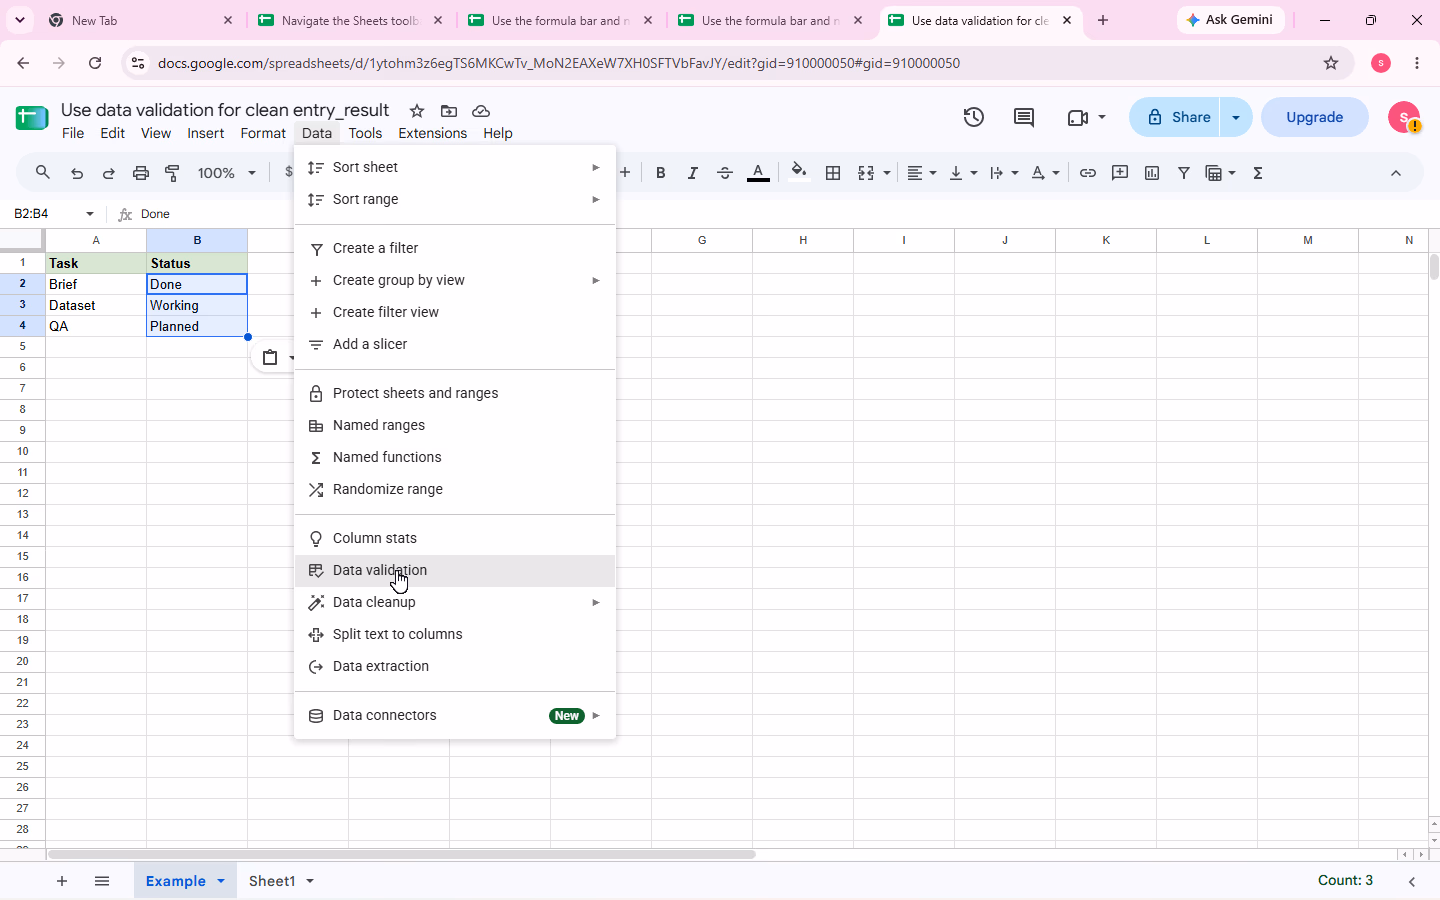Open the Share options dropdown arrow
The image size is (1440, 900).
tap(1236, 117)
